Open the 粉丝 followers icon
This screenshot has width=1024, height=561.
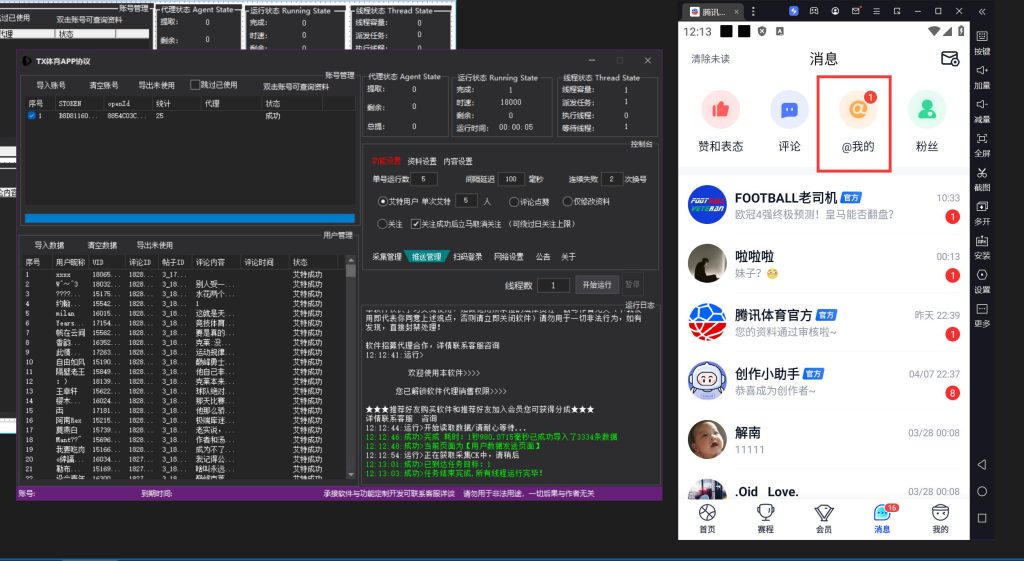point(926,111)
